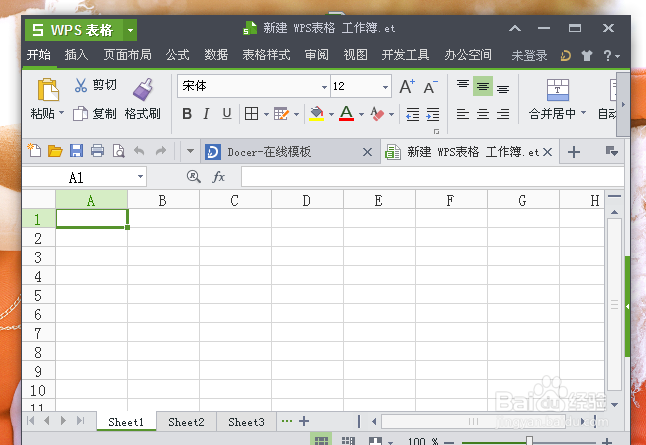Expand the borders dropdown arrow
646x445 pixels.
pyautogui.click(x=266, y=114)
